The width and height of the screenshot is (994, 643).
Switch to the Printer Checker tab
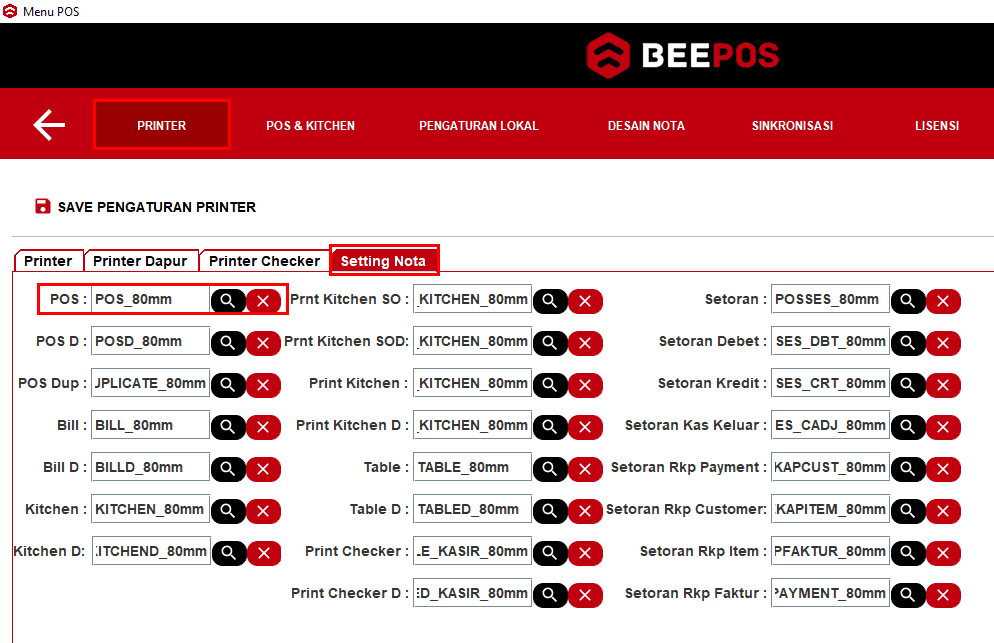click(264, 261)
